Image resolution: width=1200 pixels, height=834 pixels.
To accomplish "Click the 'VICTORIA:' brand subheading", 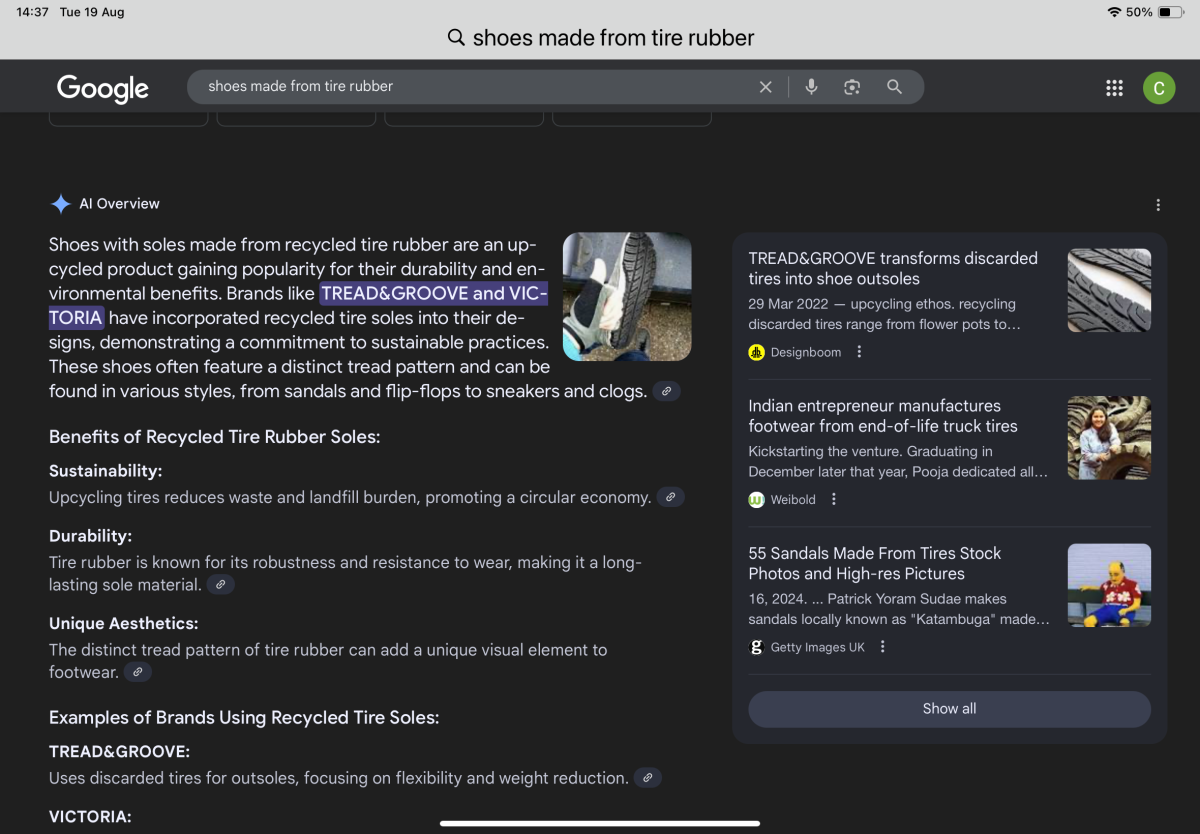I will (x=90, y=817).
